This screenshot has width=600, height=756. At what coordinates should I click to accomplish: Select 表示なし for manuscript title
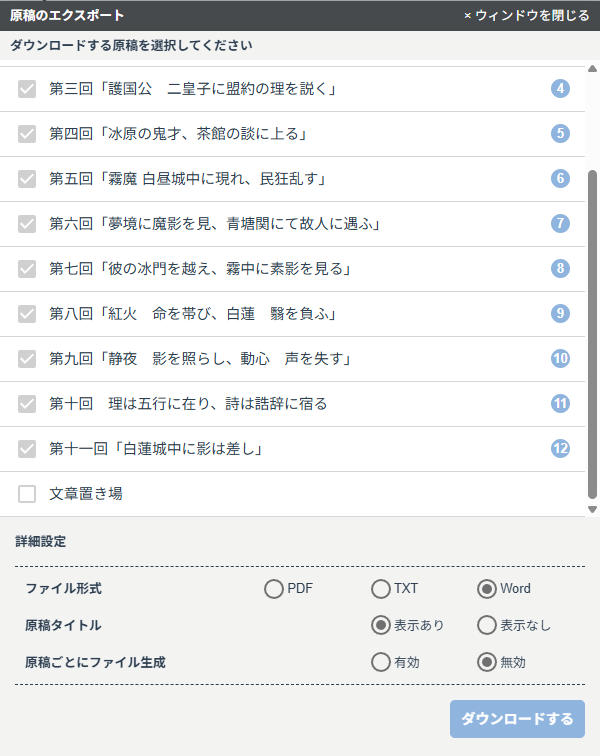(x=487, y=626)
